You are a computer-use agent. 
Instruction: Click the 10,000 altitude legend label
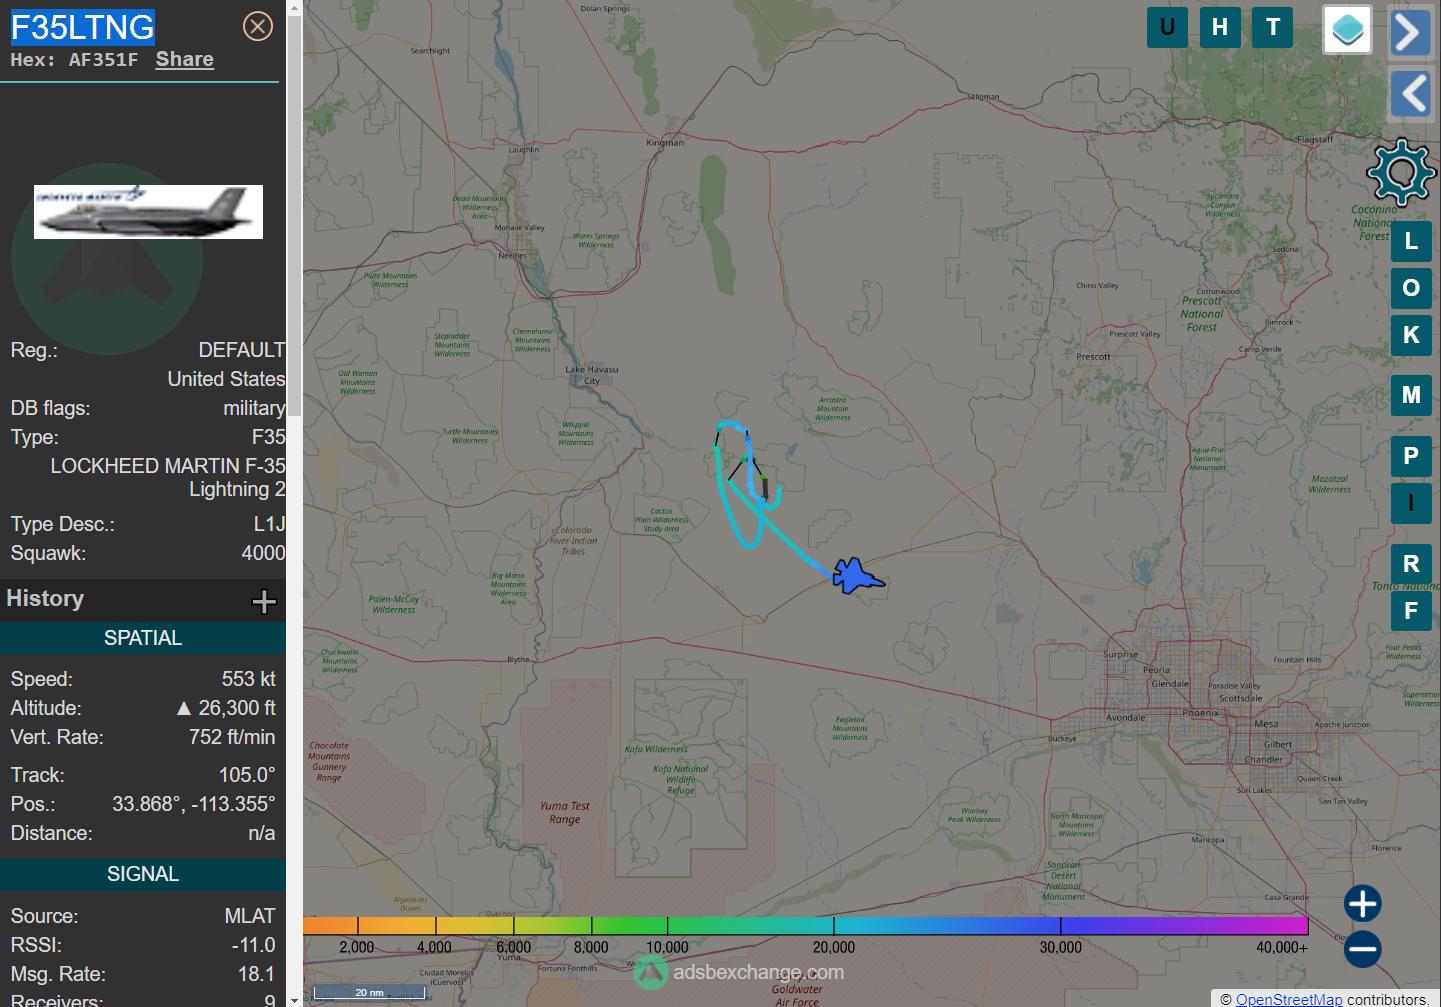pos(667,947)
